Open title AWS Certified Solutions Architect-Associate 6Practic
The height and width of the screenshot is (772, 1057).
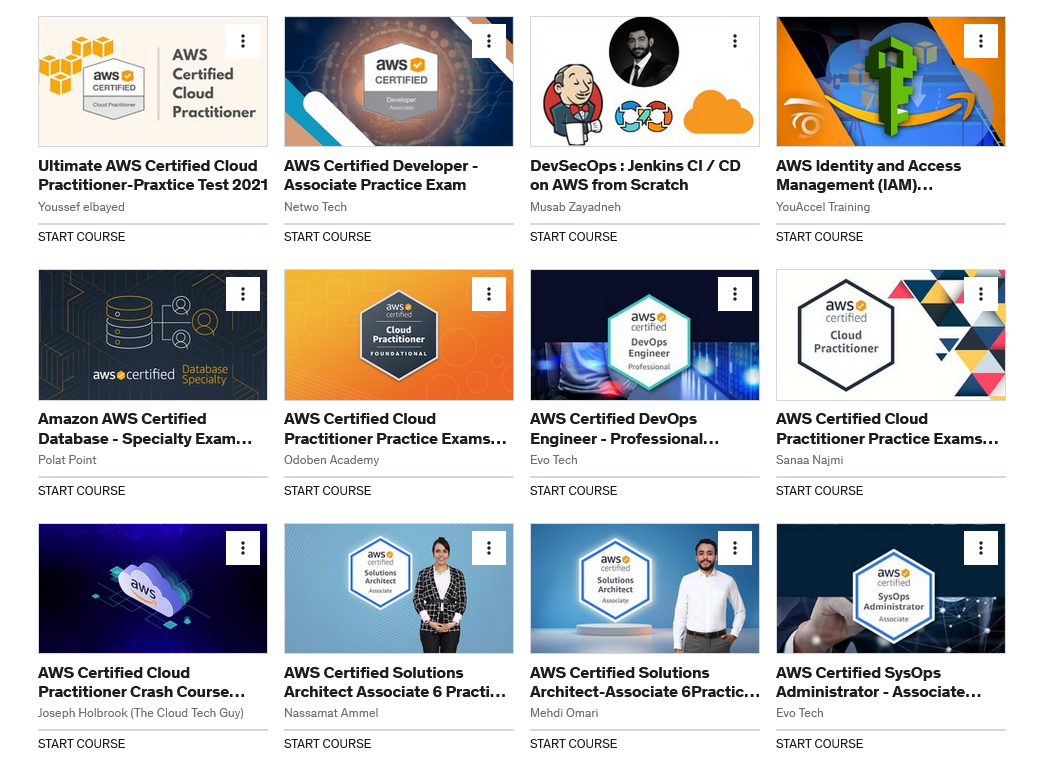(644, 682)
